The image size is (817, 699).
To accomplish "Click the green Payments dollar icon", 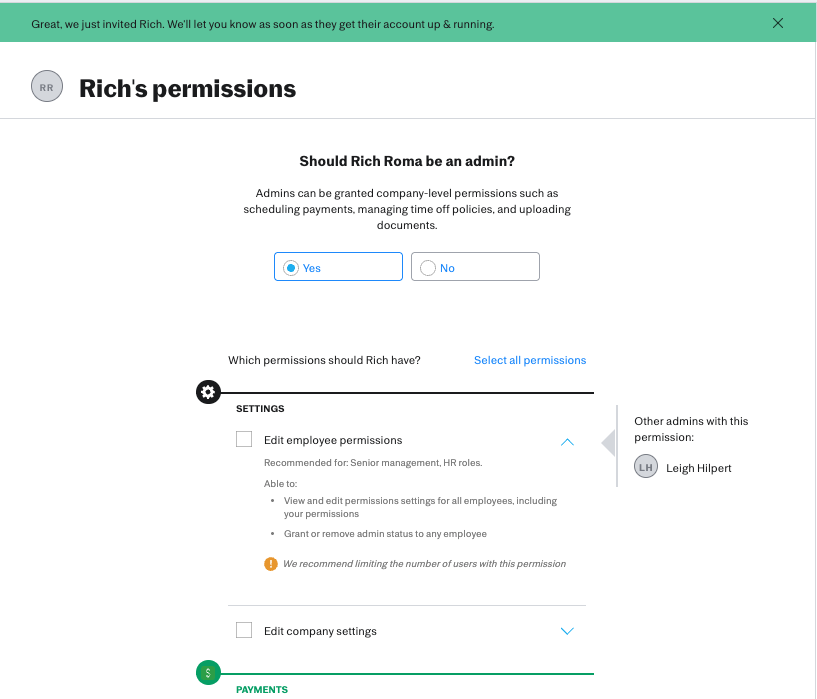I will point(208,673).
